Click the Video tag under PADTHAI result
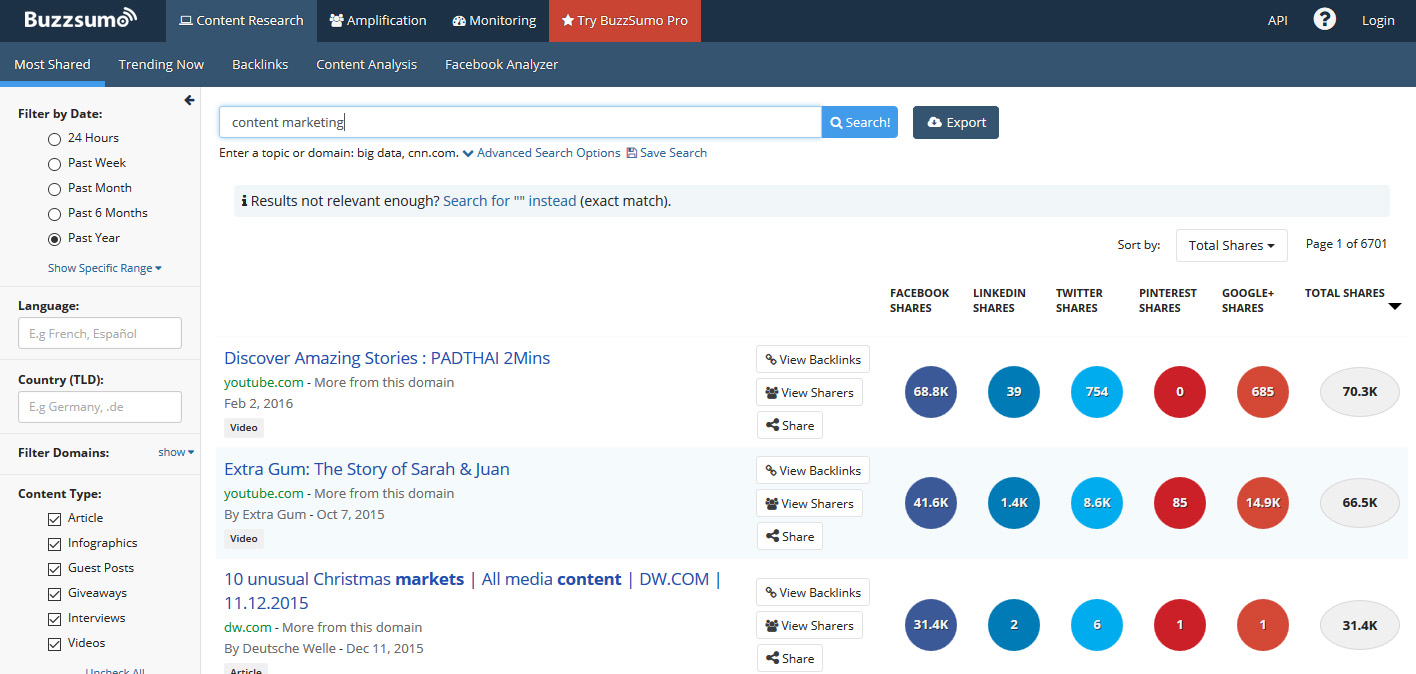This screenshot has width=1416, height=674. 243,427
